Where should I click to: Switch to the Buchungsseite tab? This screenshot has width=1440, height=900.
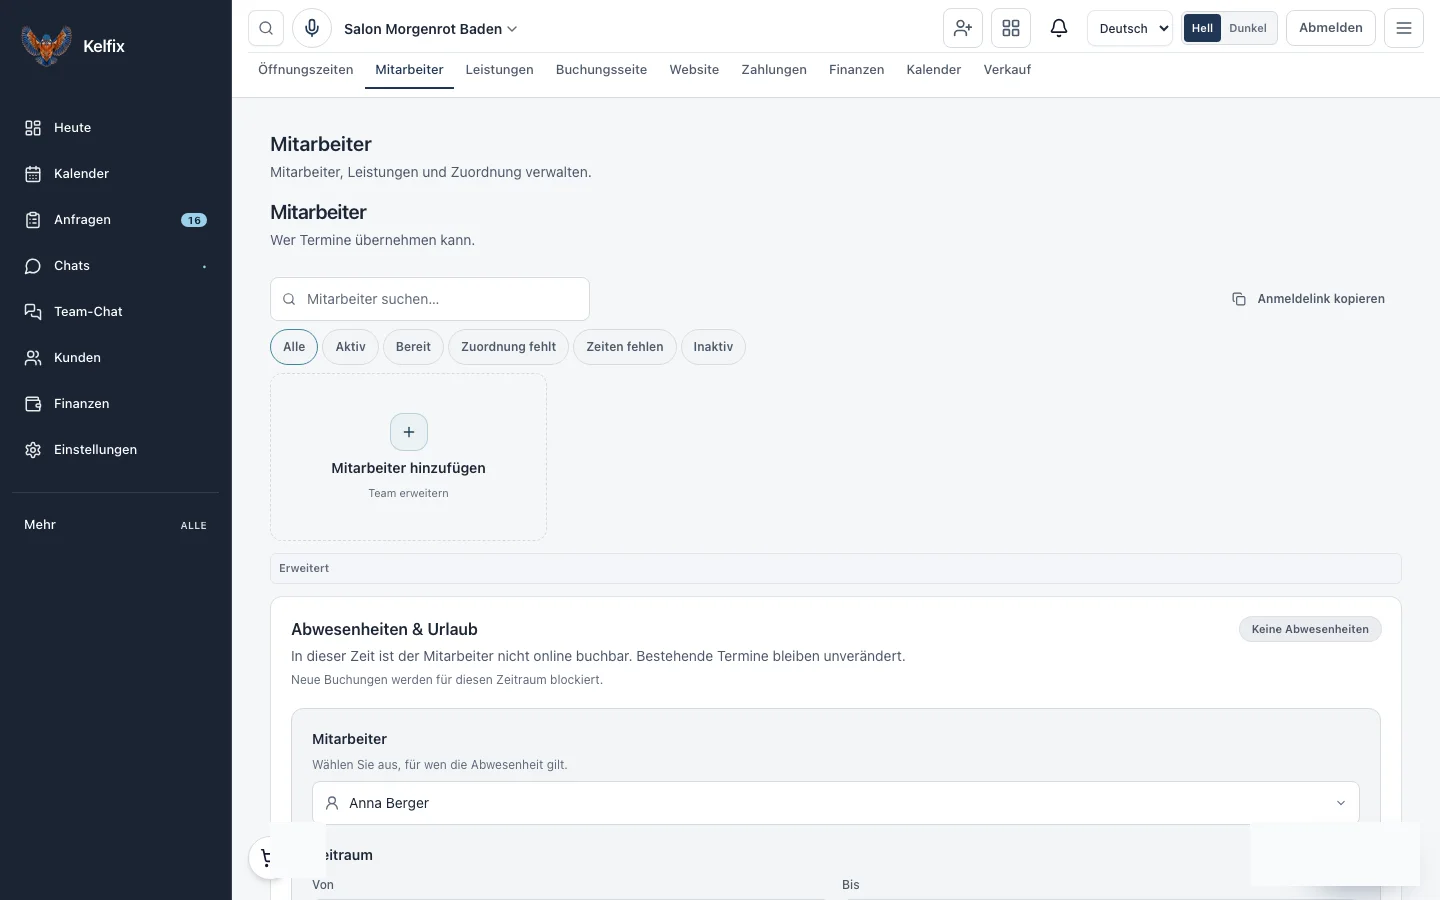point(601,70)
